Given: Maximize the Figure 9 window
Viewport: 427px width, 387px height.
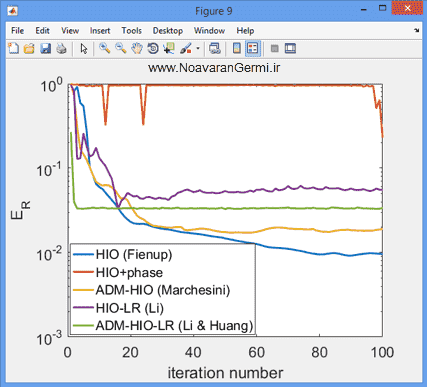Looking at the screenshot, I should coord(382,8).
